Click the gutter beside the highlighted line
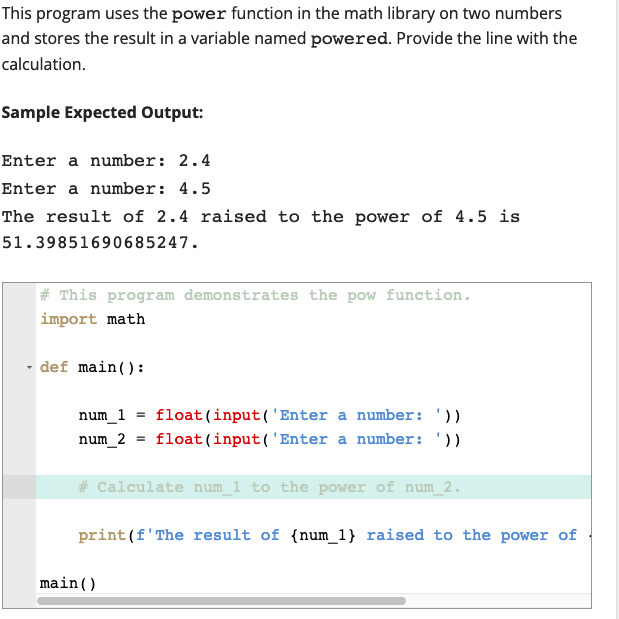Screen dimensions: 619x619 click(x=19, y=487)
